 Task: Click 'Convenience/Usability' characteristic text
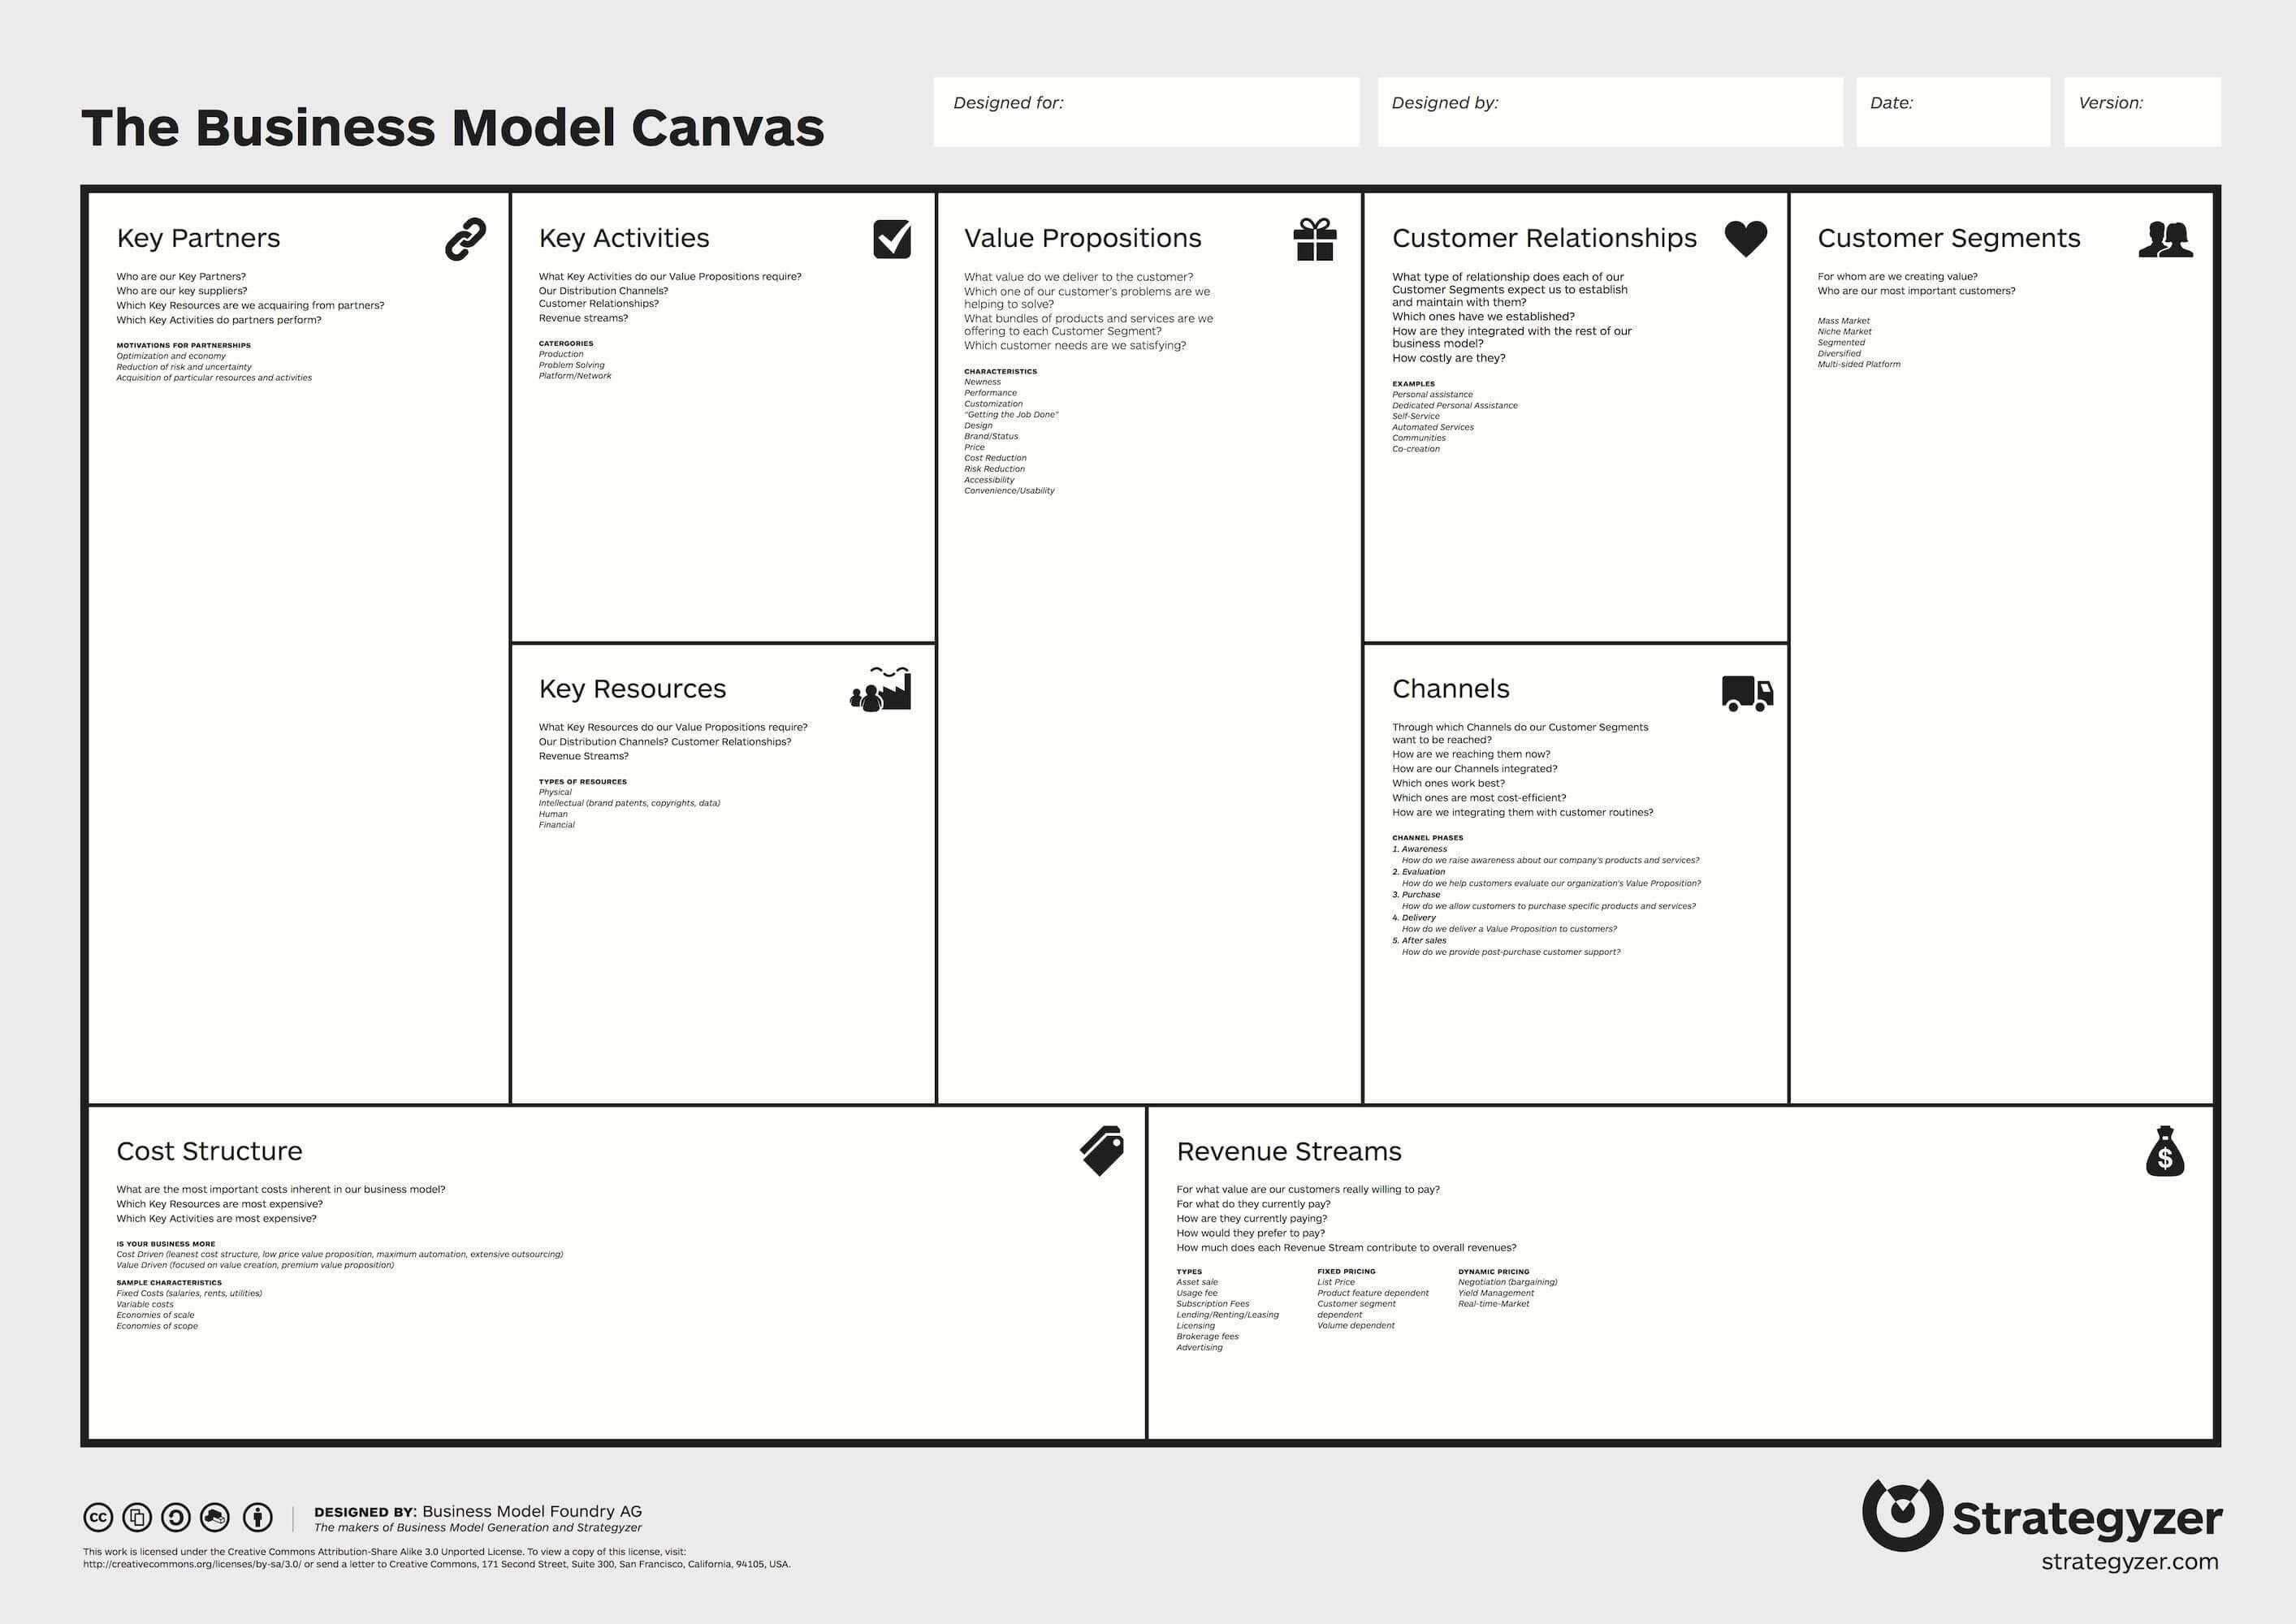[x=1009, y=491]
